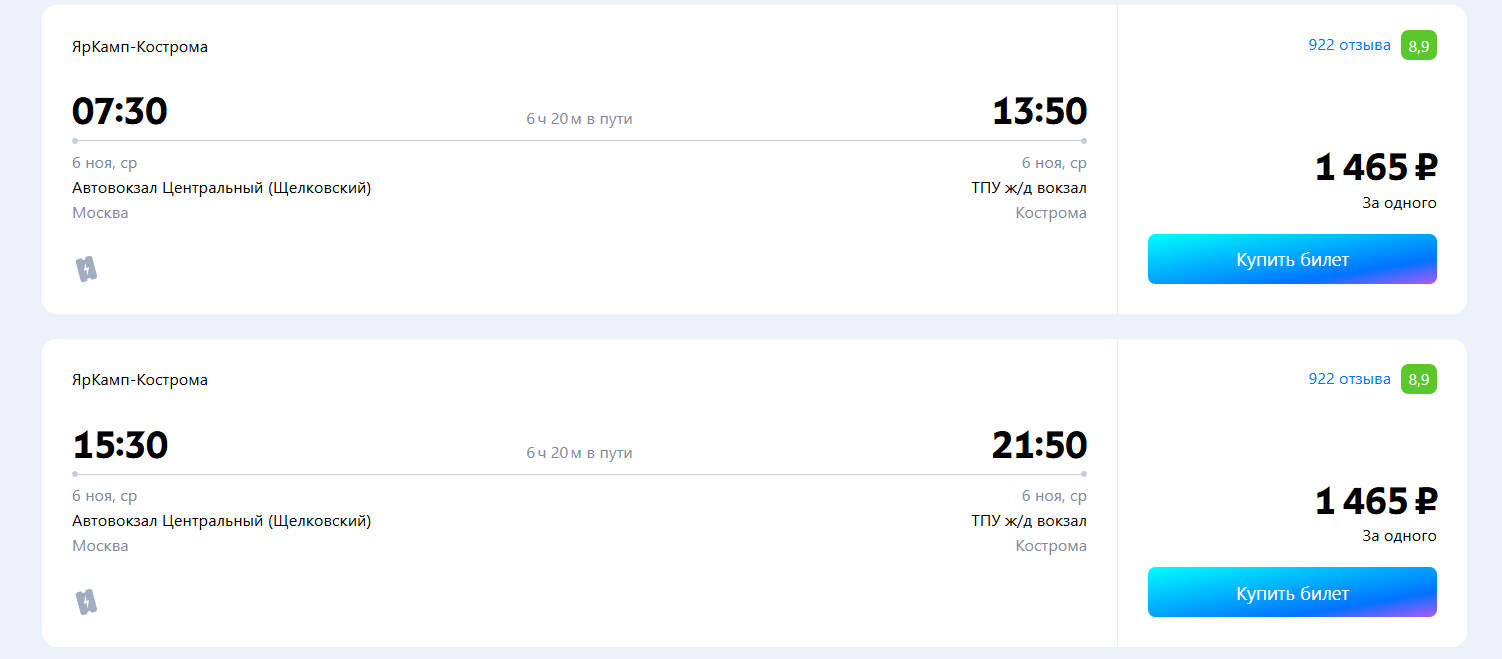1502x659 pixels.
Task: Click first card's Автовокзал Центральный departure station
Action: tap(221, 188)
